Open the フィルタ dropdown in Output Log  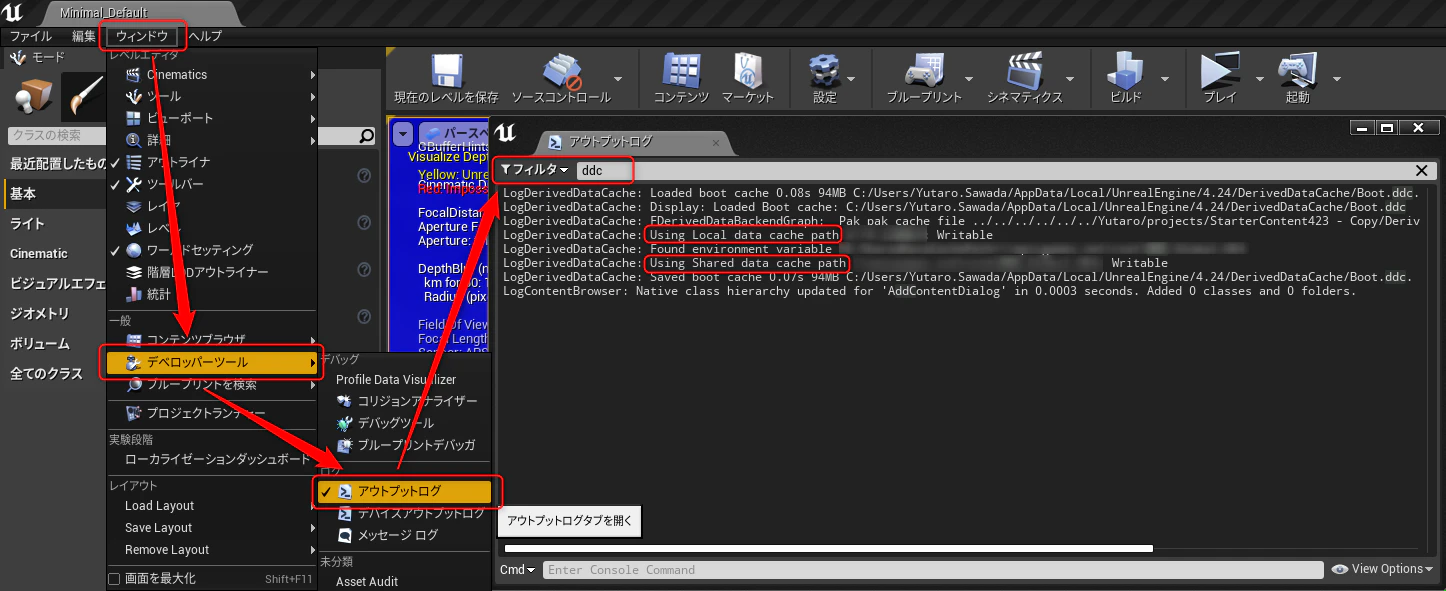click(534, 170)
